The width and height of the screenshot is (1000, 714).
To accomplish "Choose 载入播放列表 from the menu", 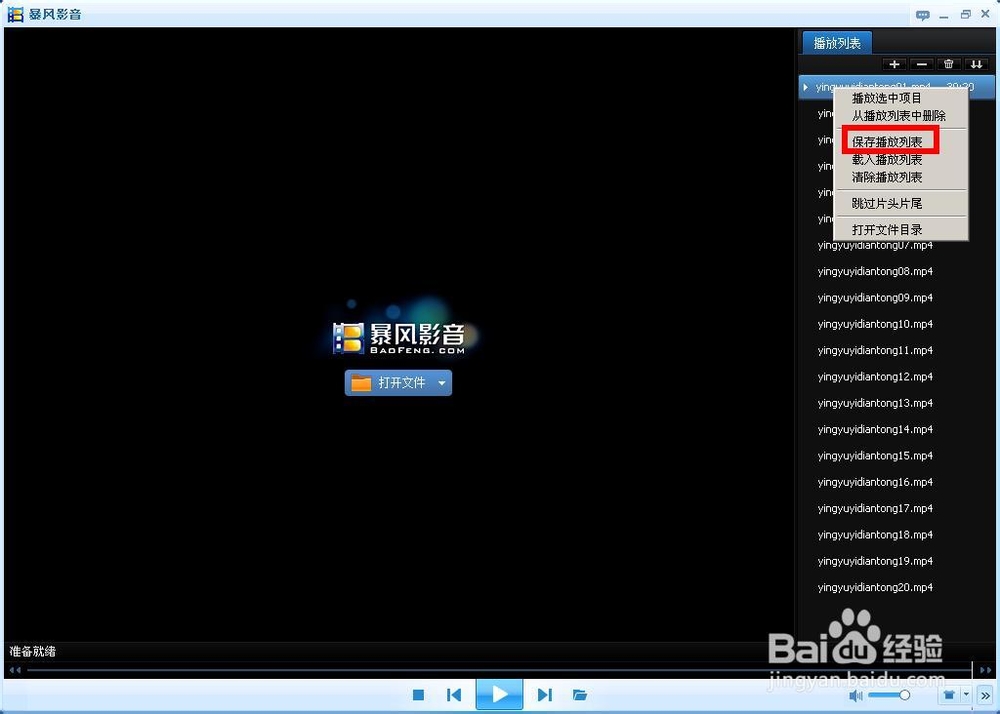I will tap(886, 159).
